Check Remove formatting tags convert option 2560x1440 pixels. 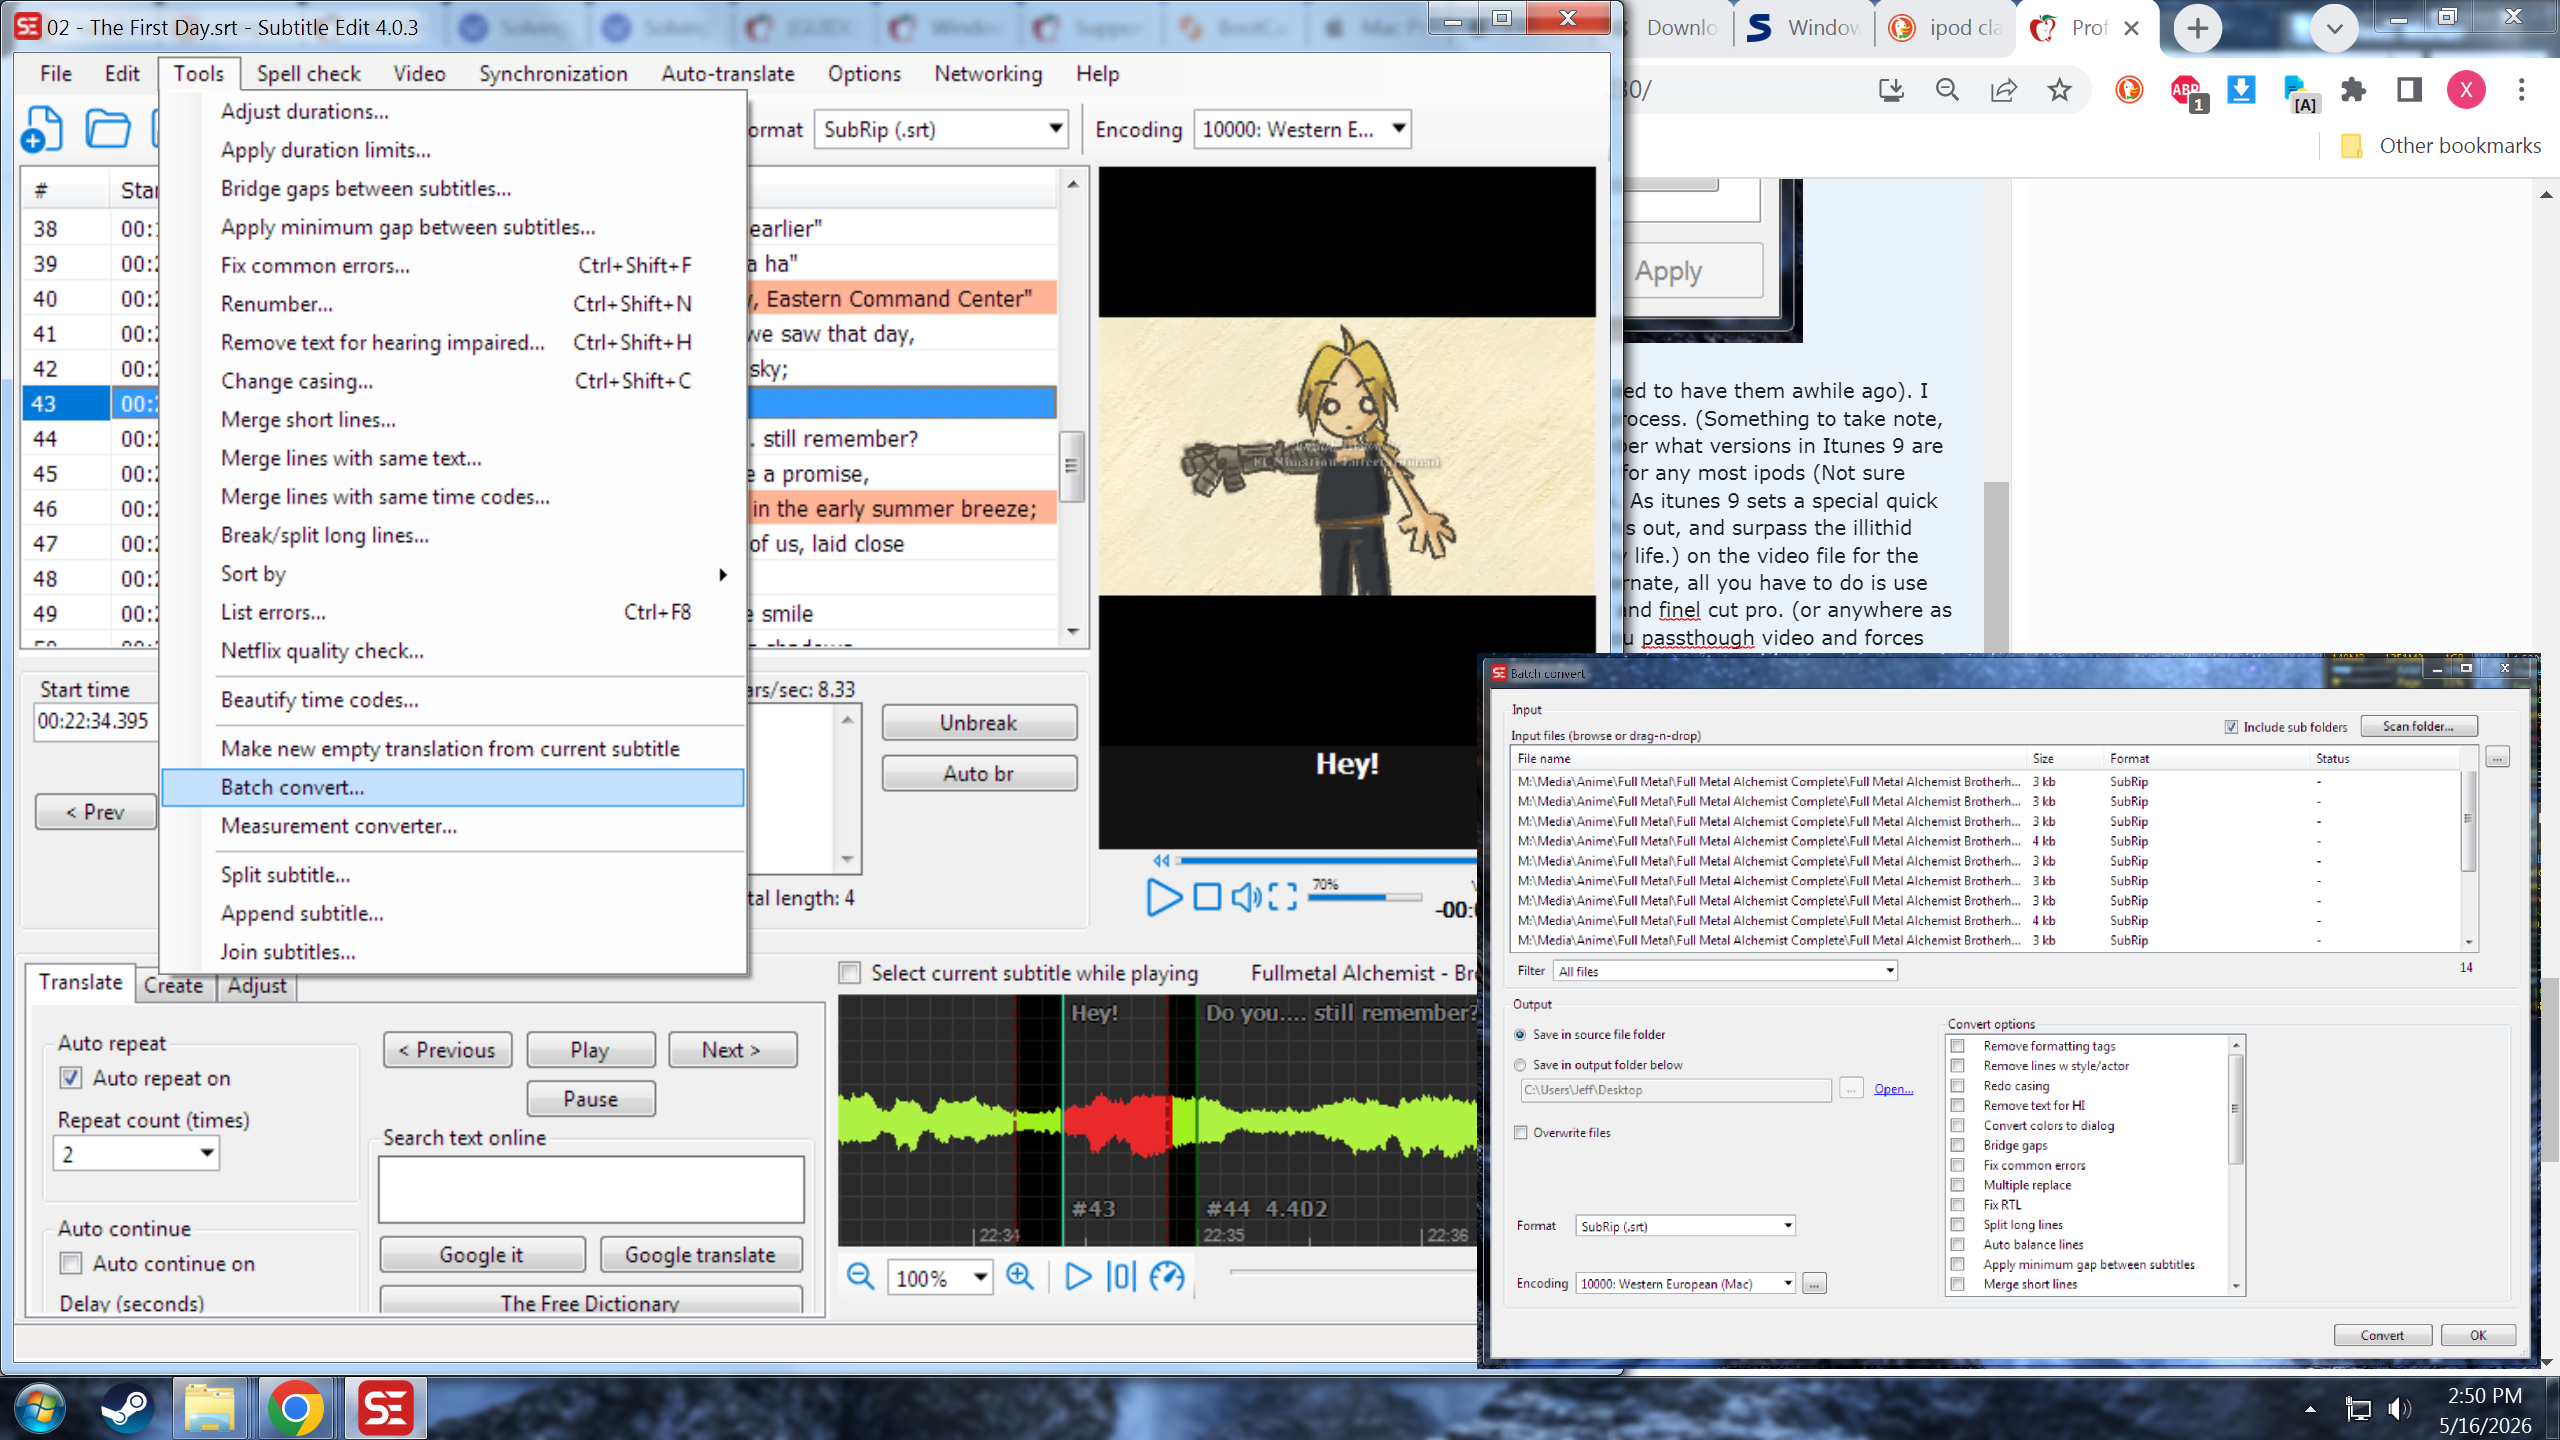[1958, 1046]
